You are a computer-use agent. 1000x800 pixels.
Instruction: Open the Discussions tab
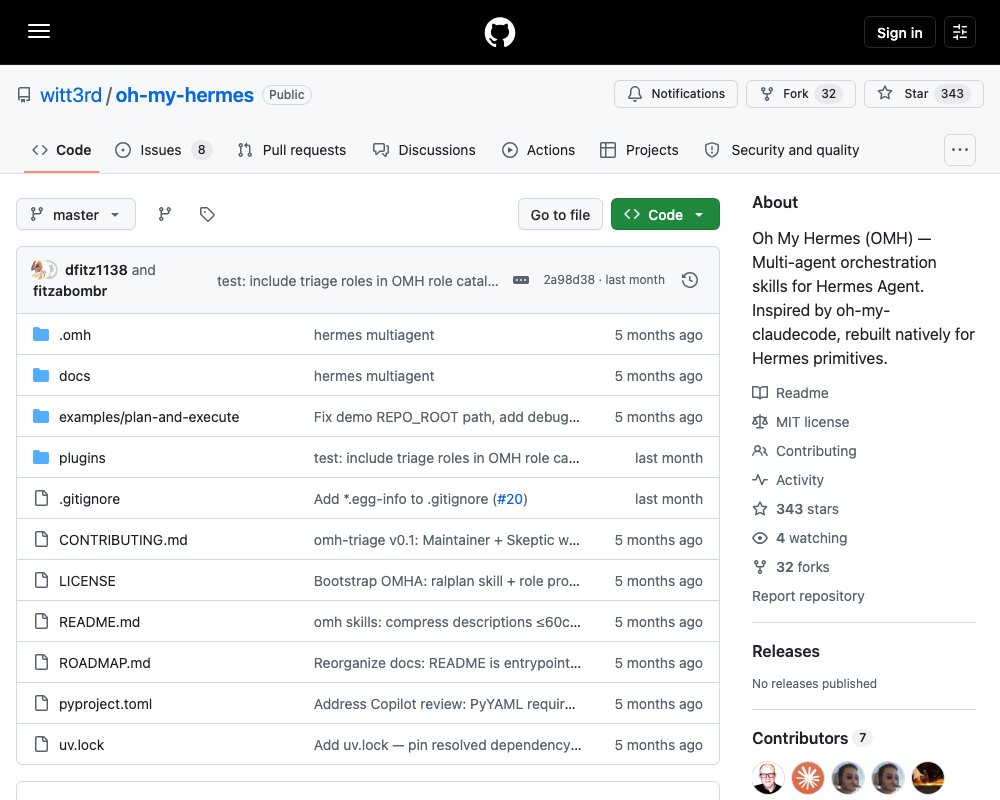pyautogui.click(x=424, y=150)
